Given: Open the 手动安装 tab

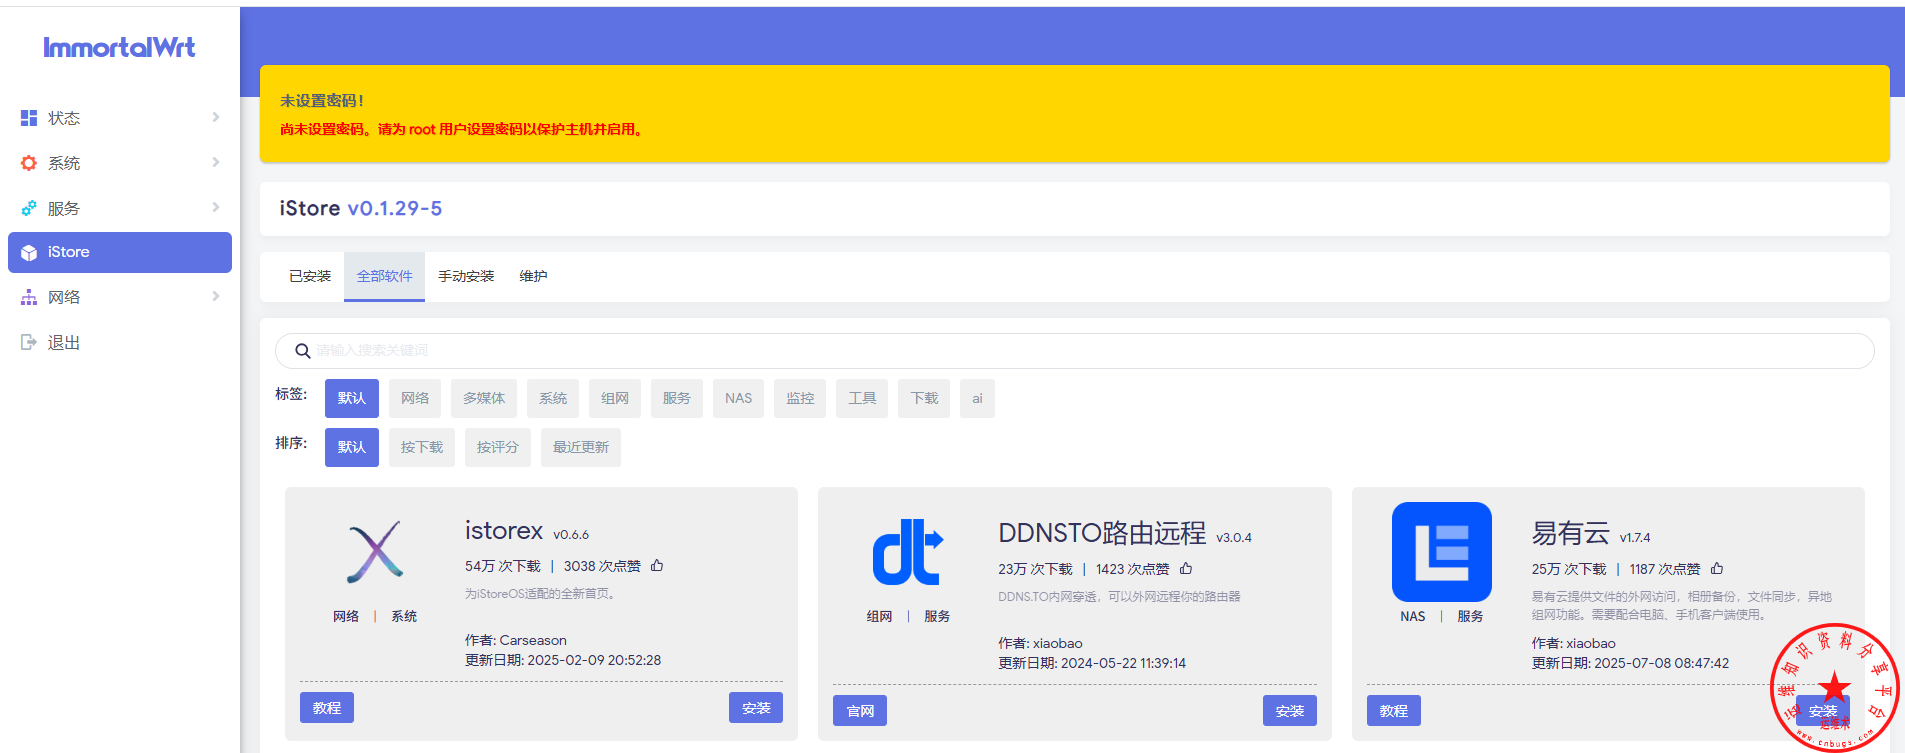Looking at the screenshot, I should (466, 276).
